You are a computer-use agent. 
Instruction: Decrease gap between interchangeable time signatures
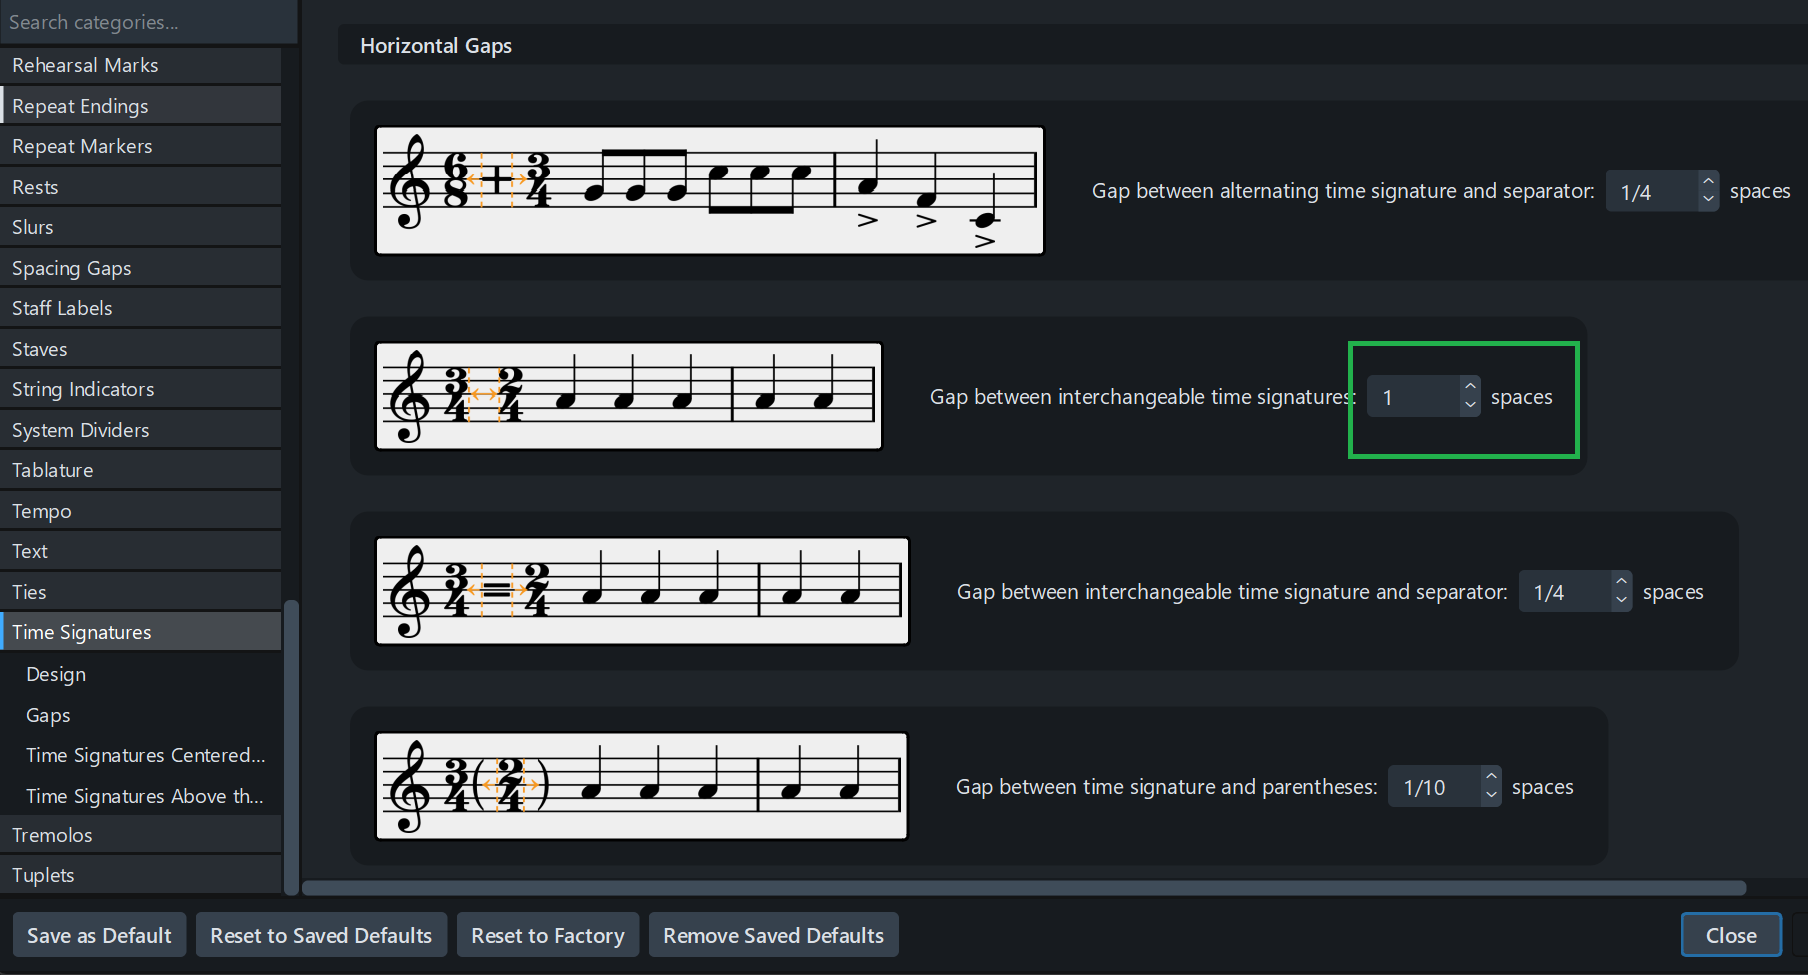tap(1470, 405)
